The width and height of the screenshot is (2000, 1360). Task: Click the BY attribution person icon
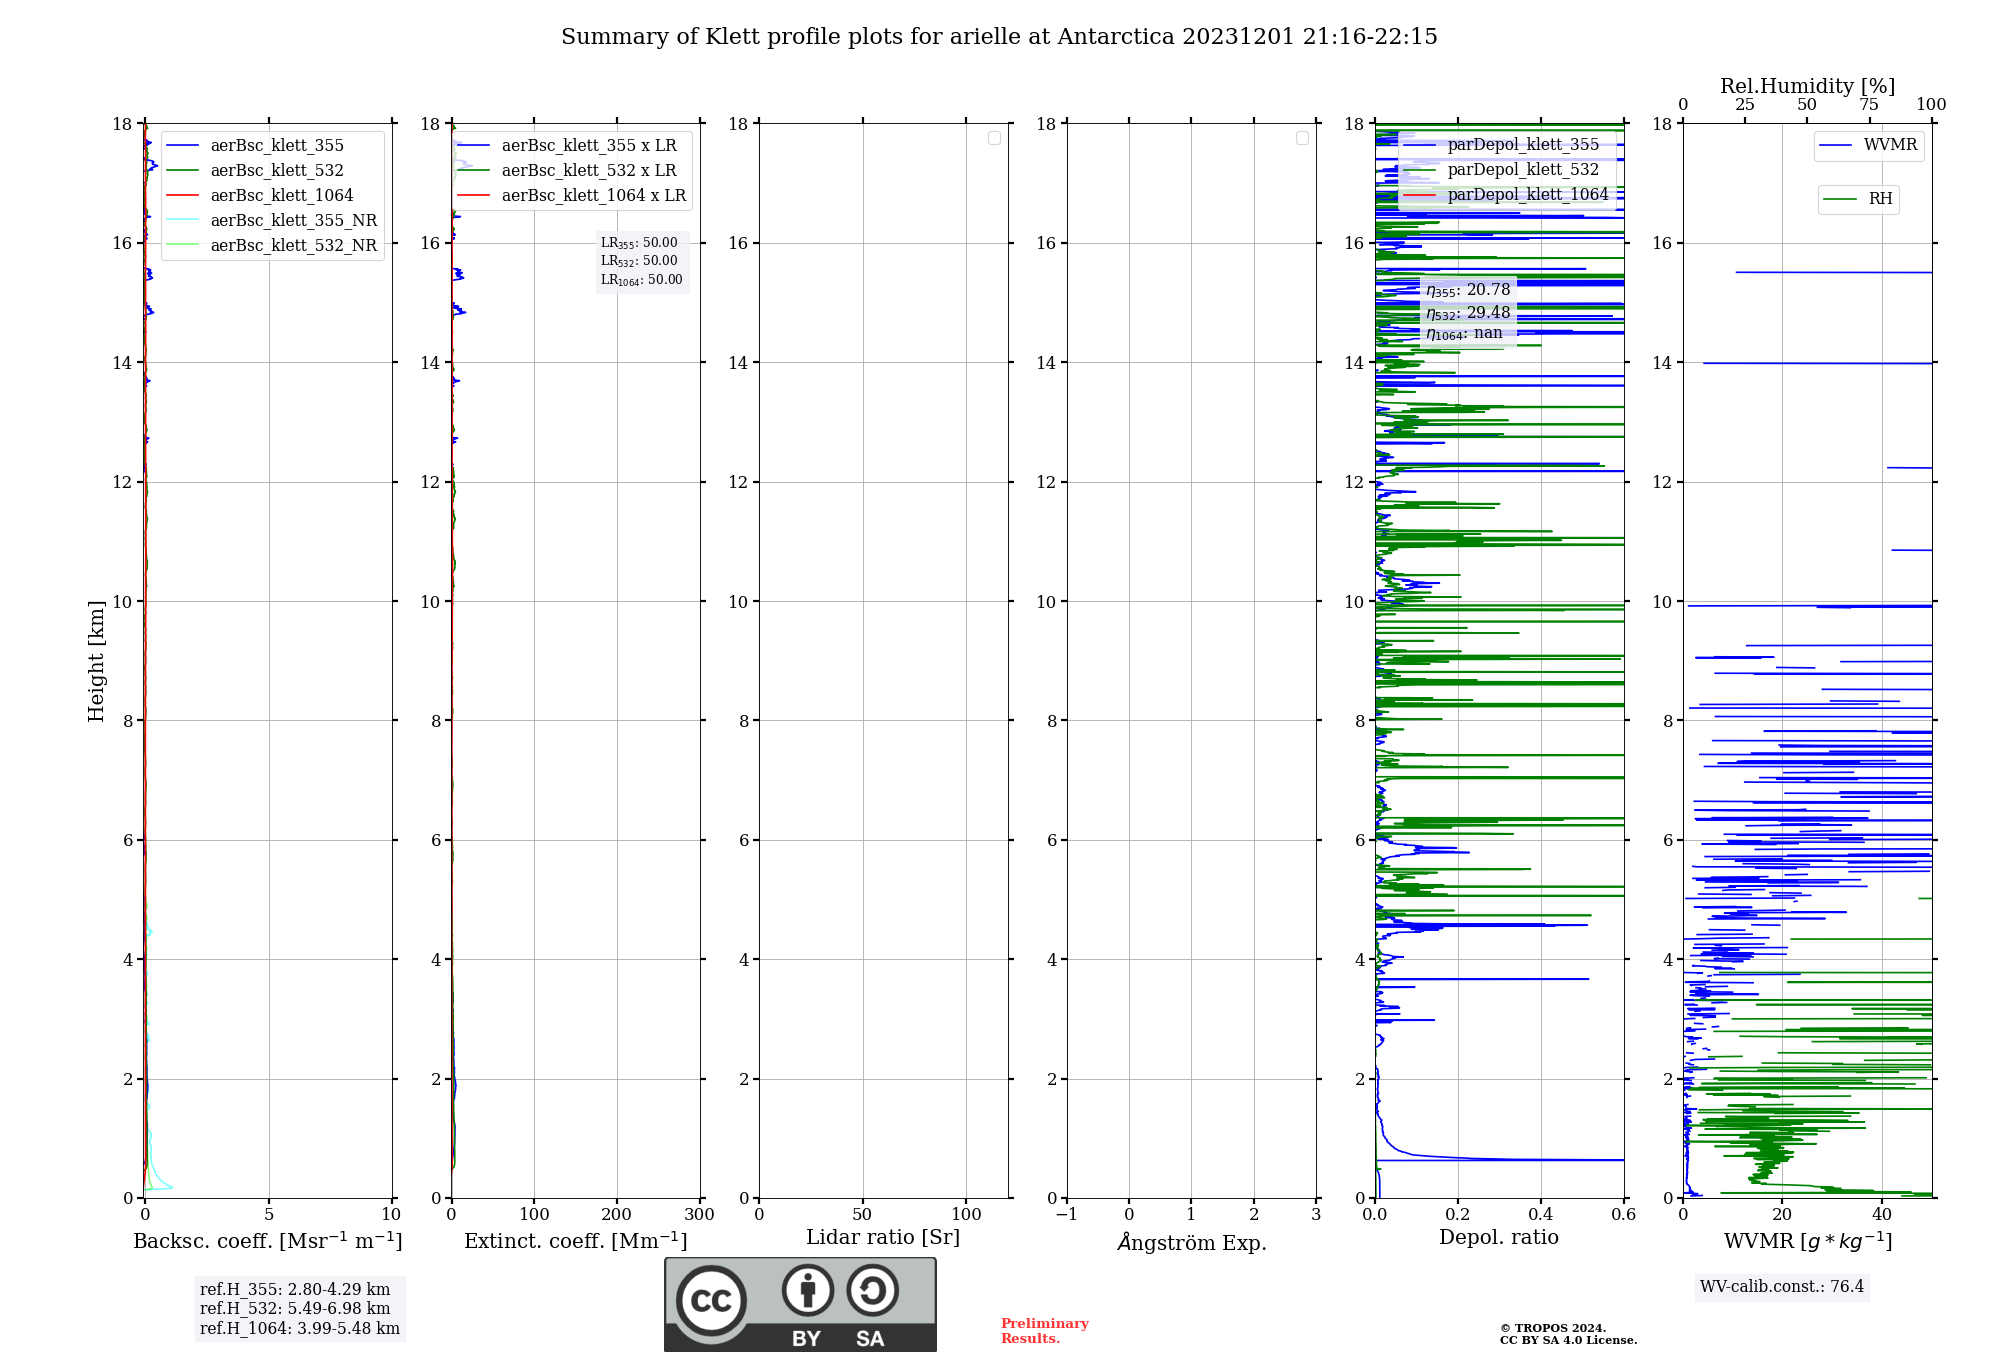coord(808,1290)
